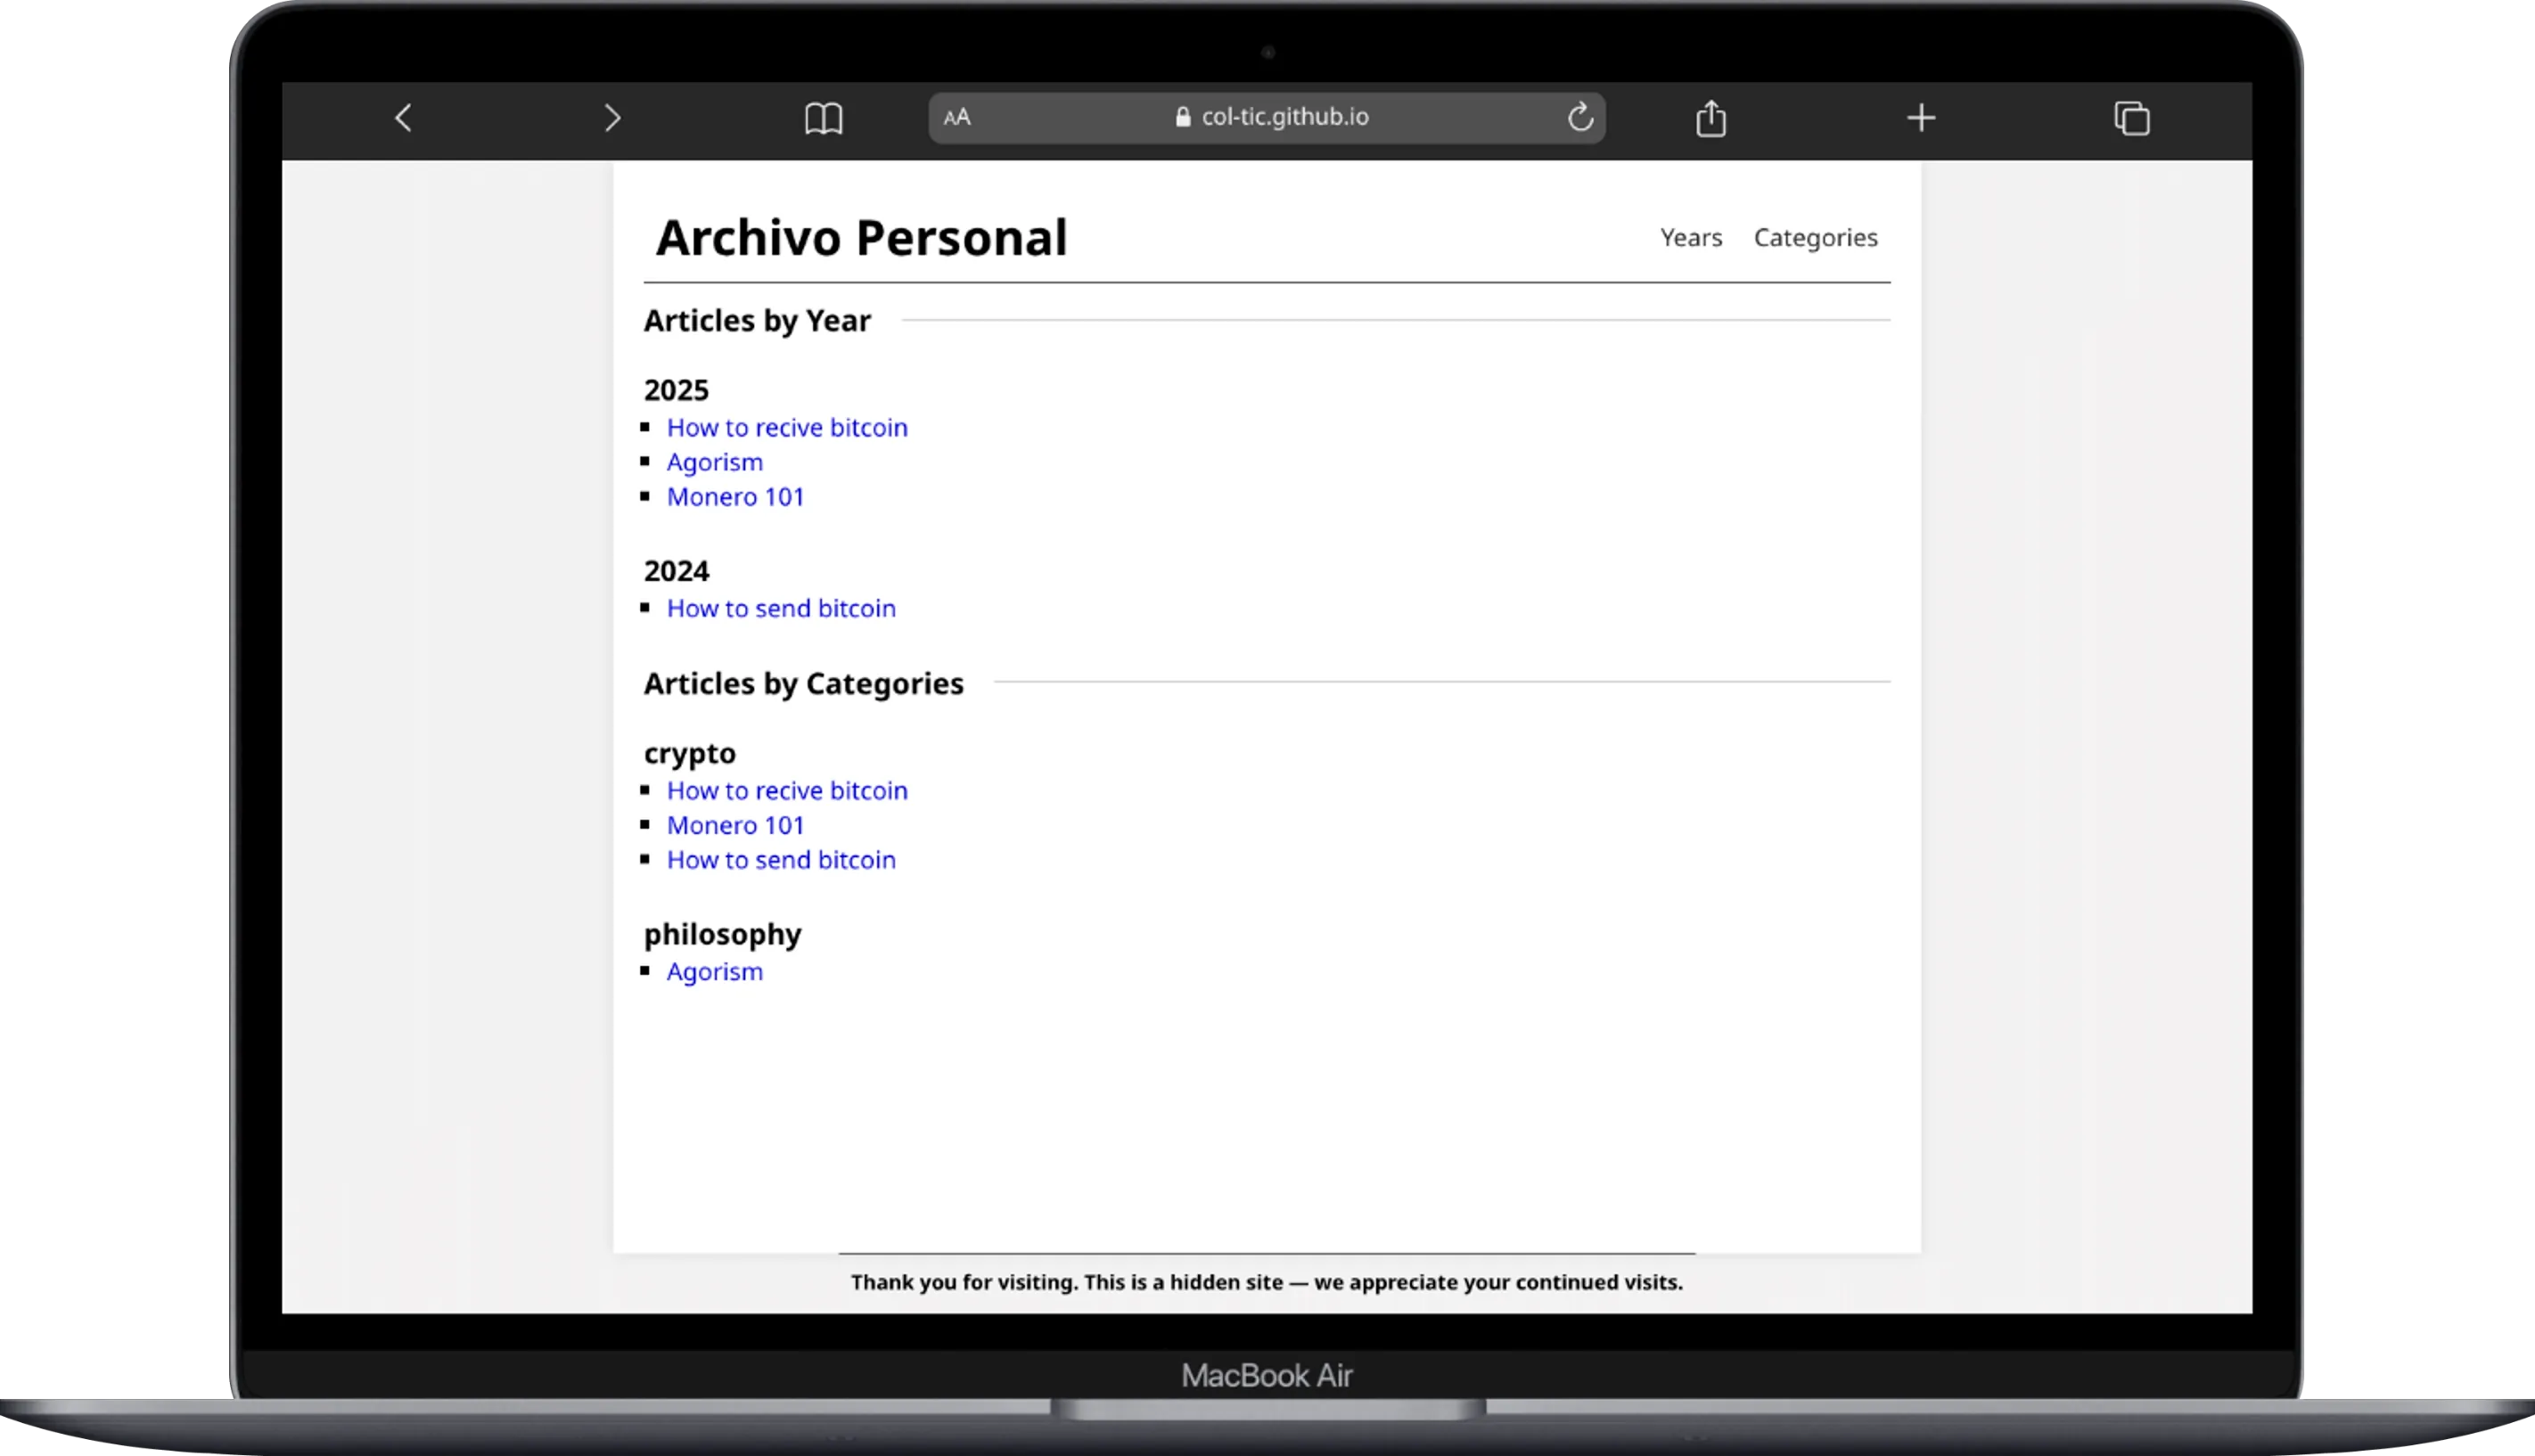The height and width of the screenshot is (1456, 2535).
Task: Open the Years nav menu item
Action: pyautogui.click(x=1691, y=238)
